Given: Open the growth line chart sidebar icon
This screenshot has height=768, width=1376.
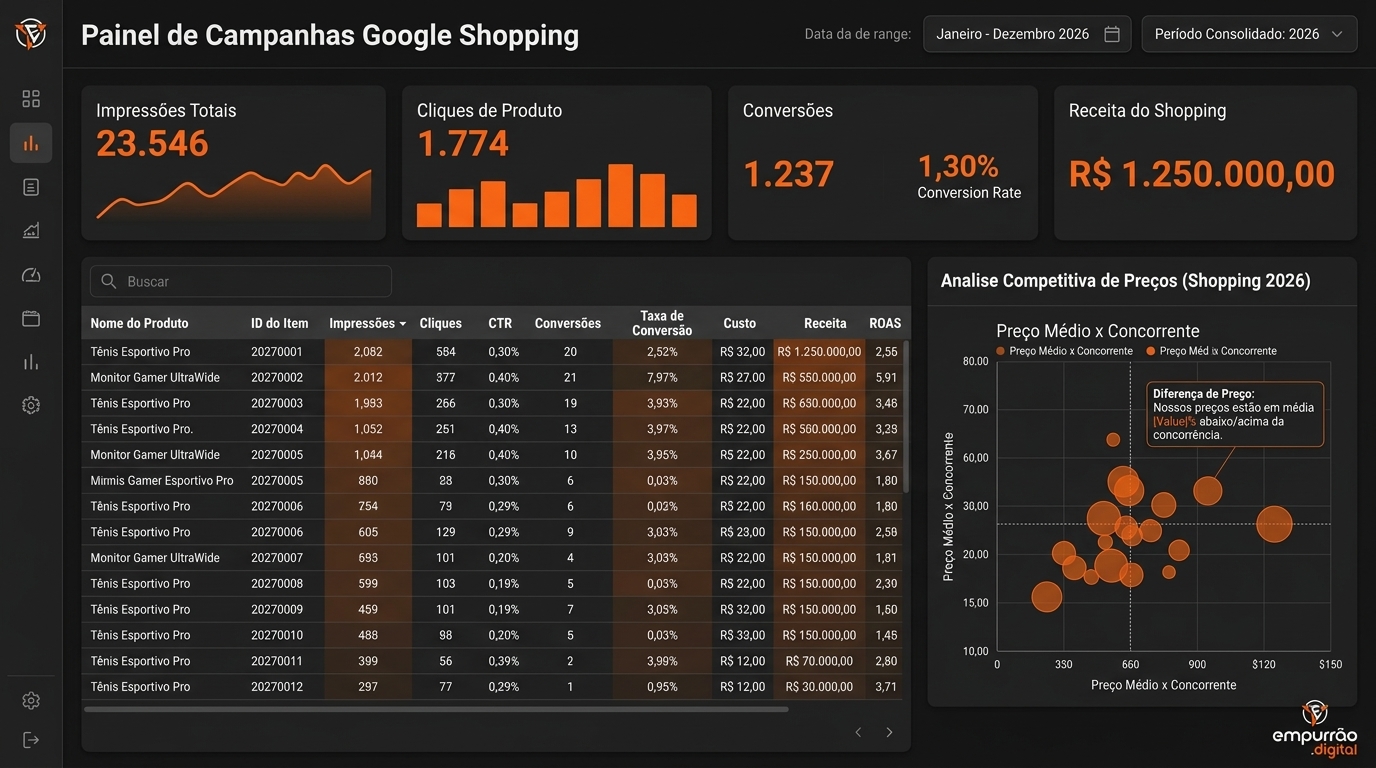Looking at the screenshot, I should click(x=31, y=231).
